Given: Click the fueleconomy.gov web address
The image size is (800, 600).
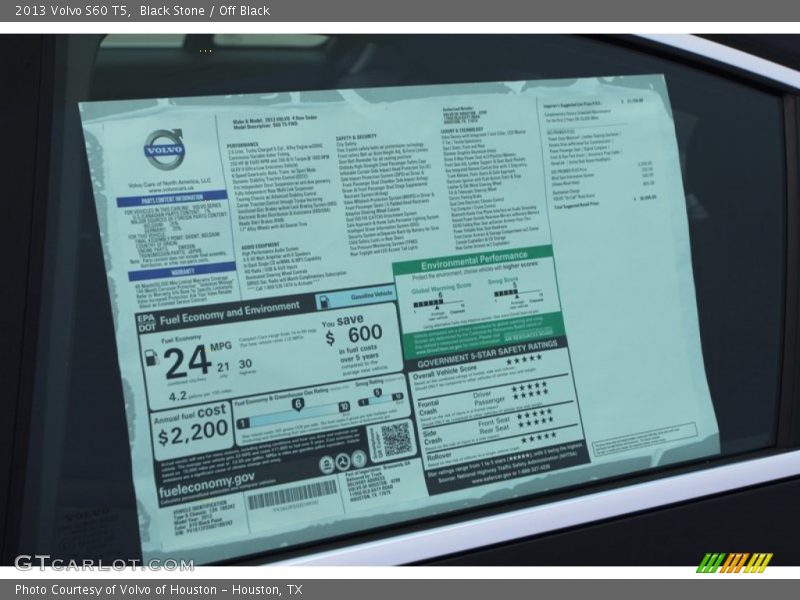Looking at the screenshot, I should [207, 485].
